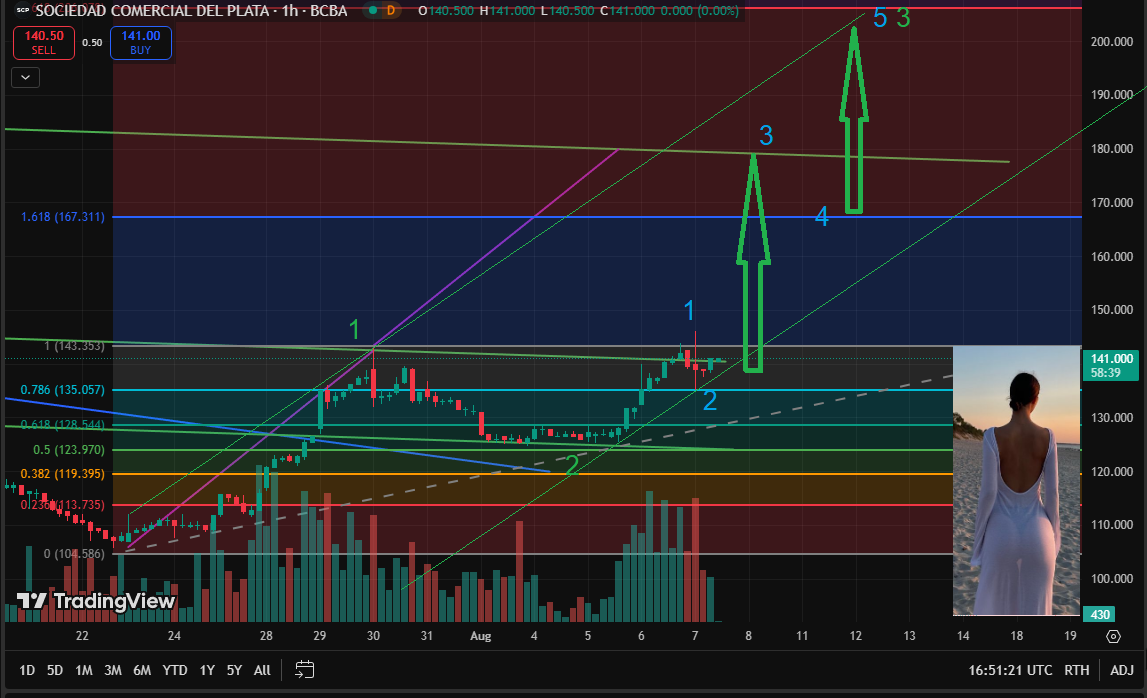Select the 1D time range
The width and height of the screenshot is (1147, 698).
tap(27, 670)
